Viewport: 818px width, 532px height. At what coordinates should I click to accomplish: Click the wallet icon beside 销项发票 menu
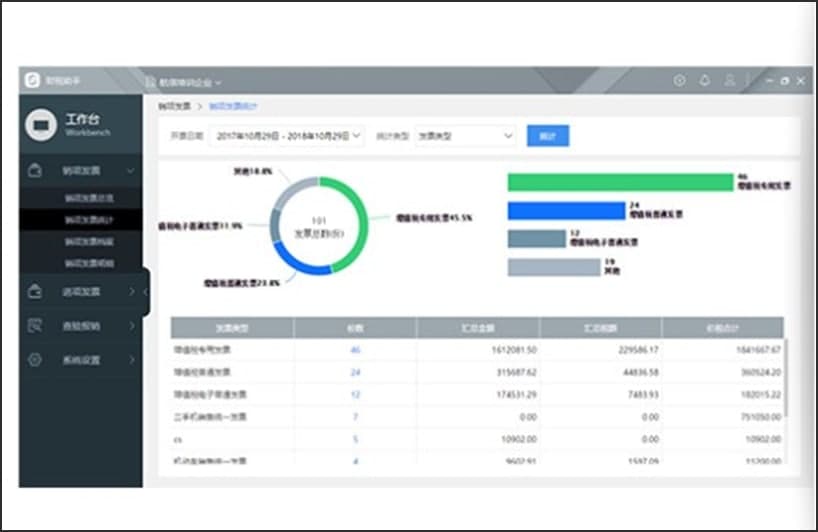click(x=35, y=170)
